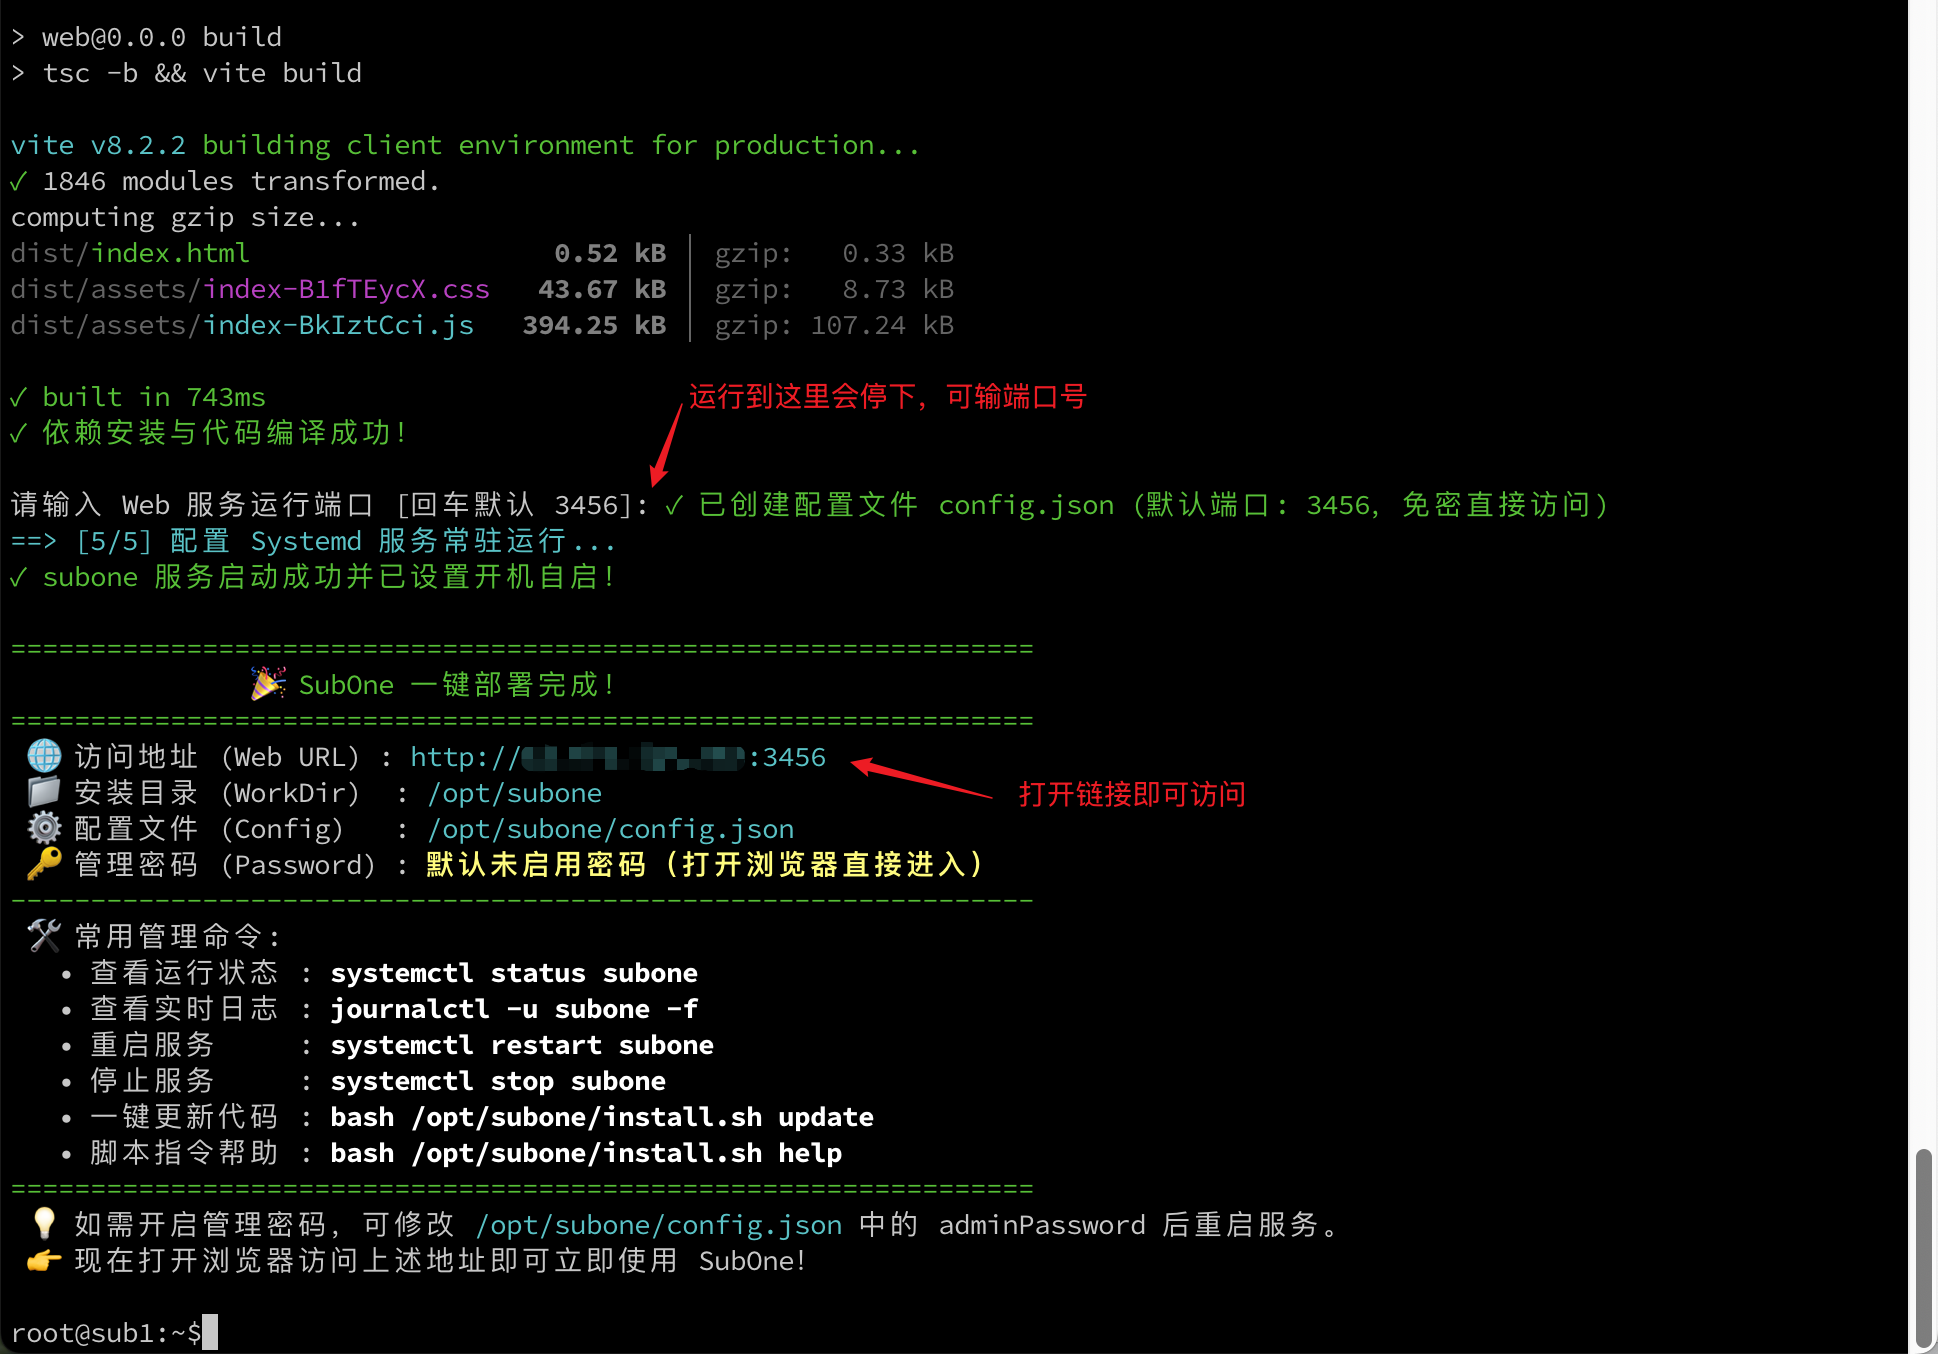
Task: Click the word adminPassword in the tip
Action: (1042, 1225)
